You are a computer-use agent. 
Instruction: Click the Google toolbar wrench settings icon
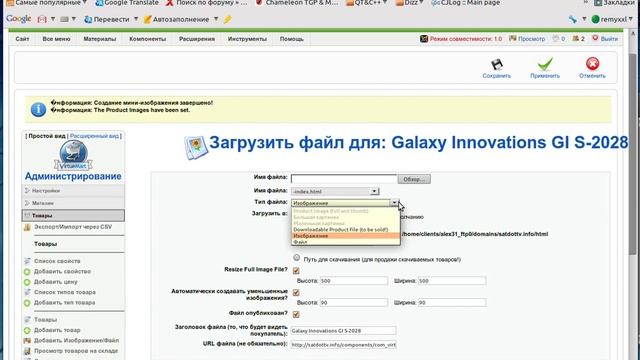pos(573,19)
